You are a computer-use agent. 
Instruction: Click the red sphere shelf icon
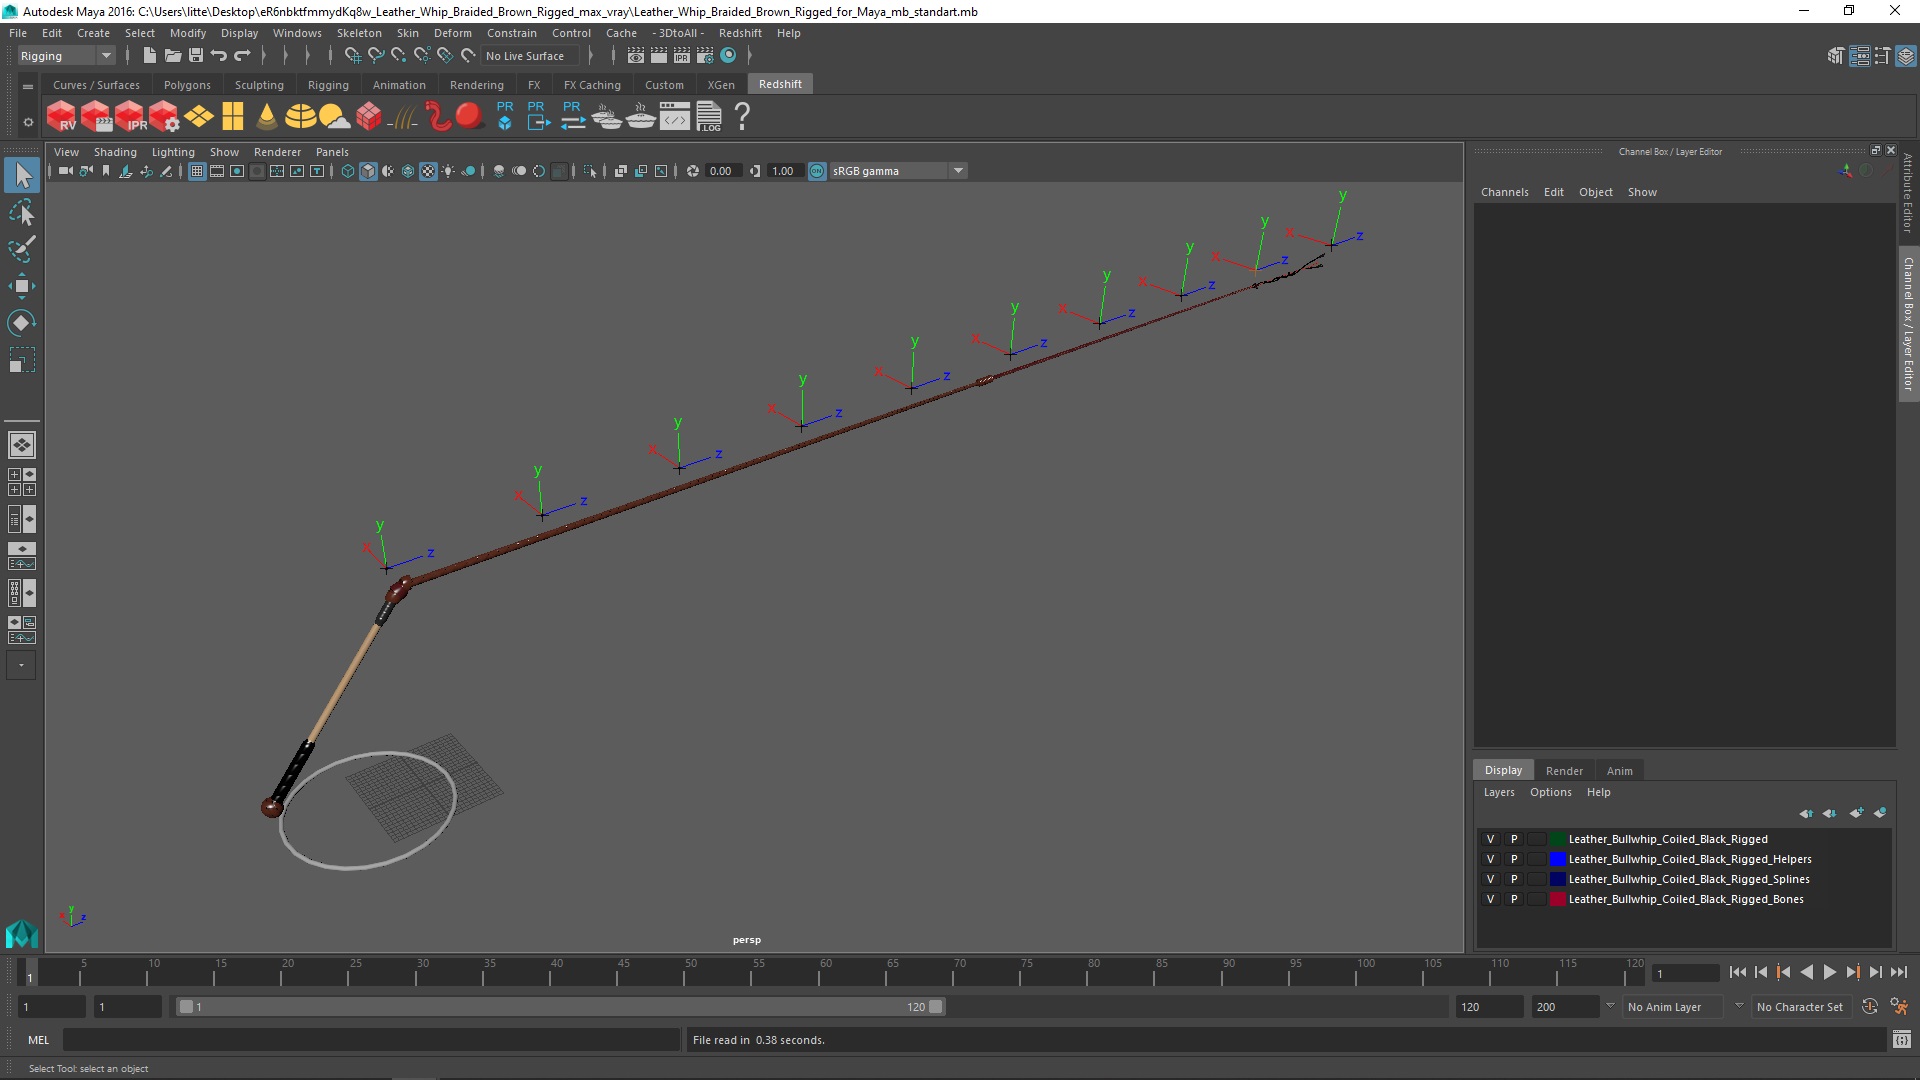pyautogui.click(x=469, y=116)
